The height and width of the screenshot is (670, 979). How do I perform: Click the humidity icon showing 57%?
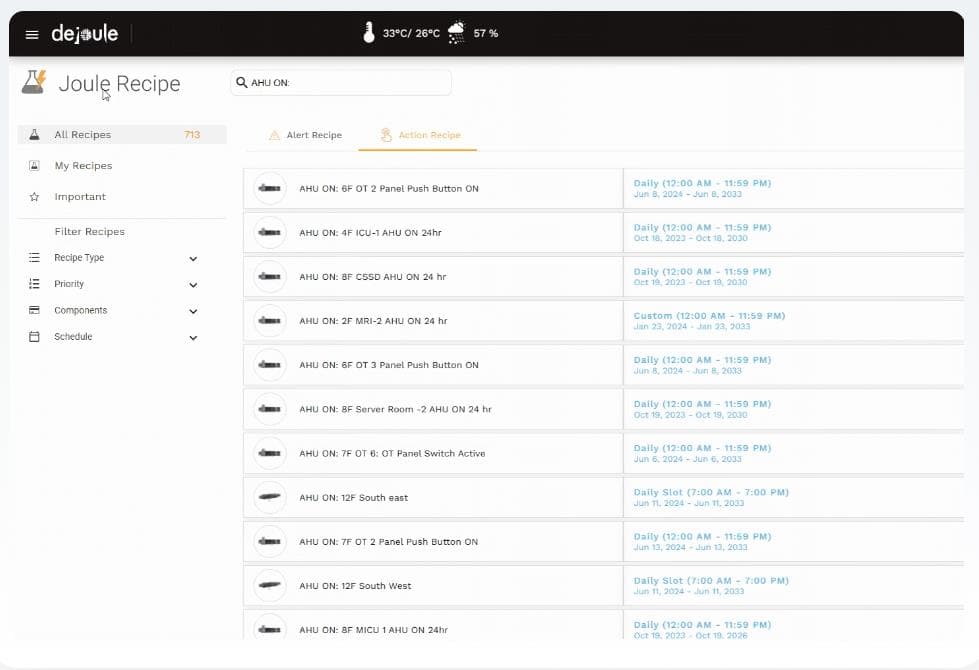[x=456, y=32]
